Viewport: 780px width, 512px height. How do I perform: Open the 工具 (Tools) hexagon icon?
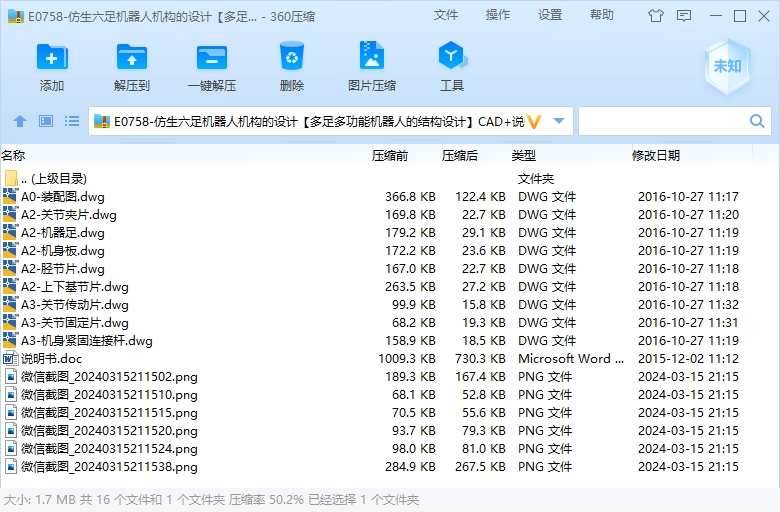coord(452,55)
